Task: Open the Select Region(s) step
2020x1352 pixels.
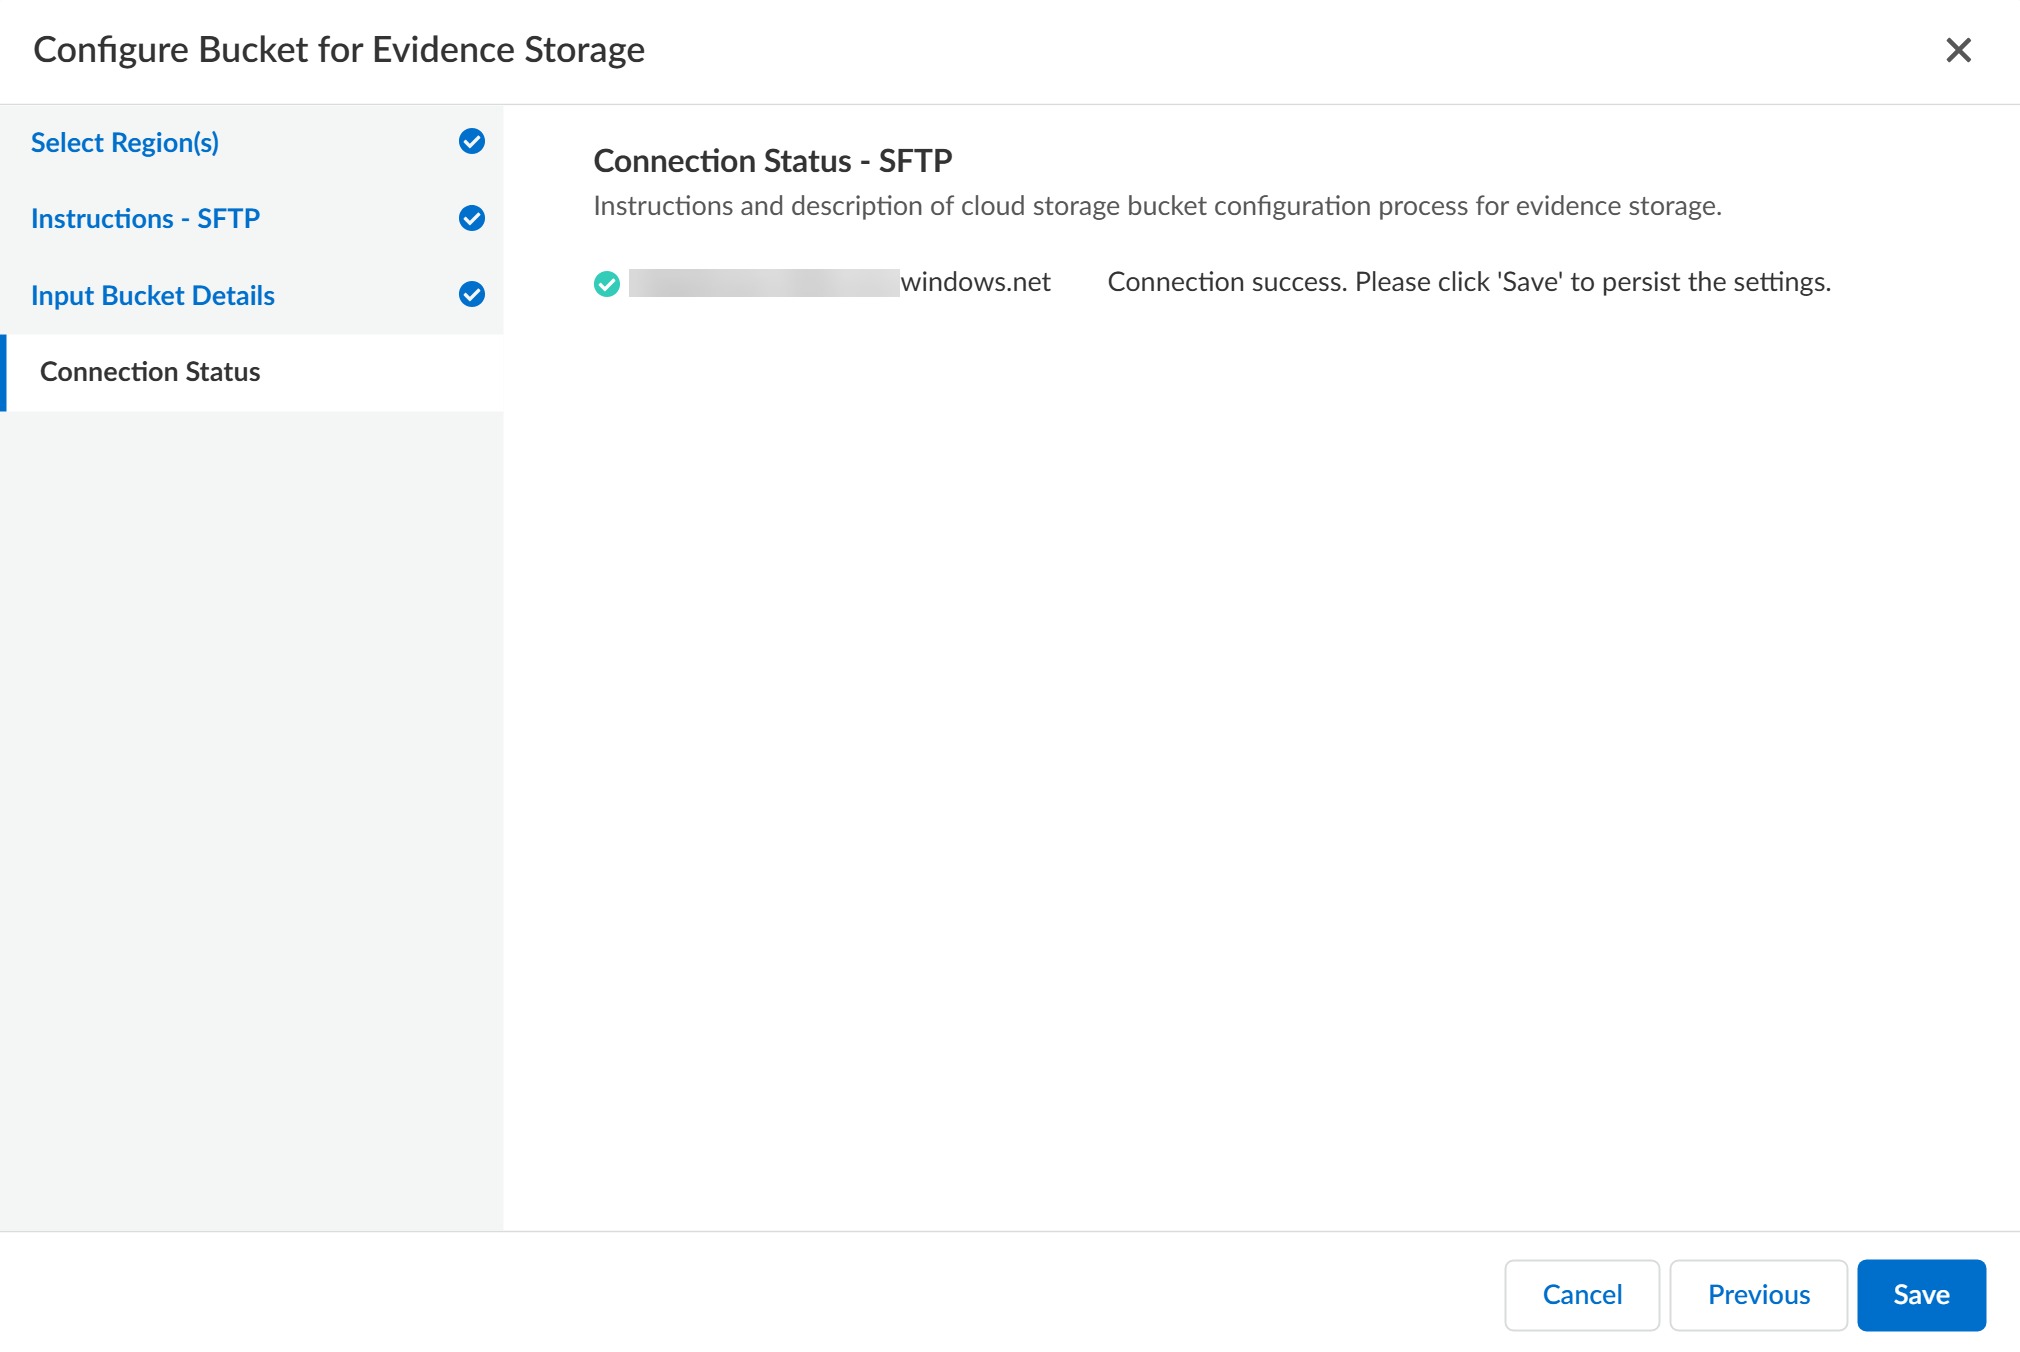Action: coord(125,143)
